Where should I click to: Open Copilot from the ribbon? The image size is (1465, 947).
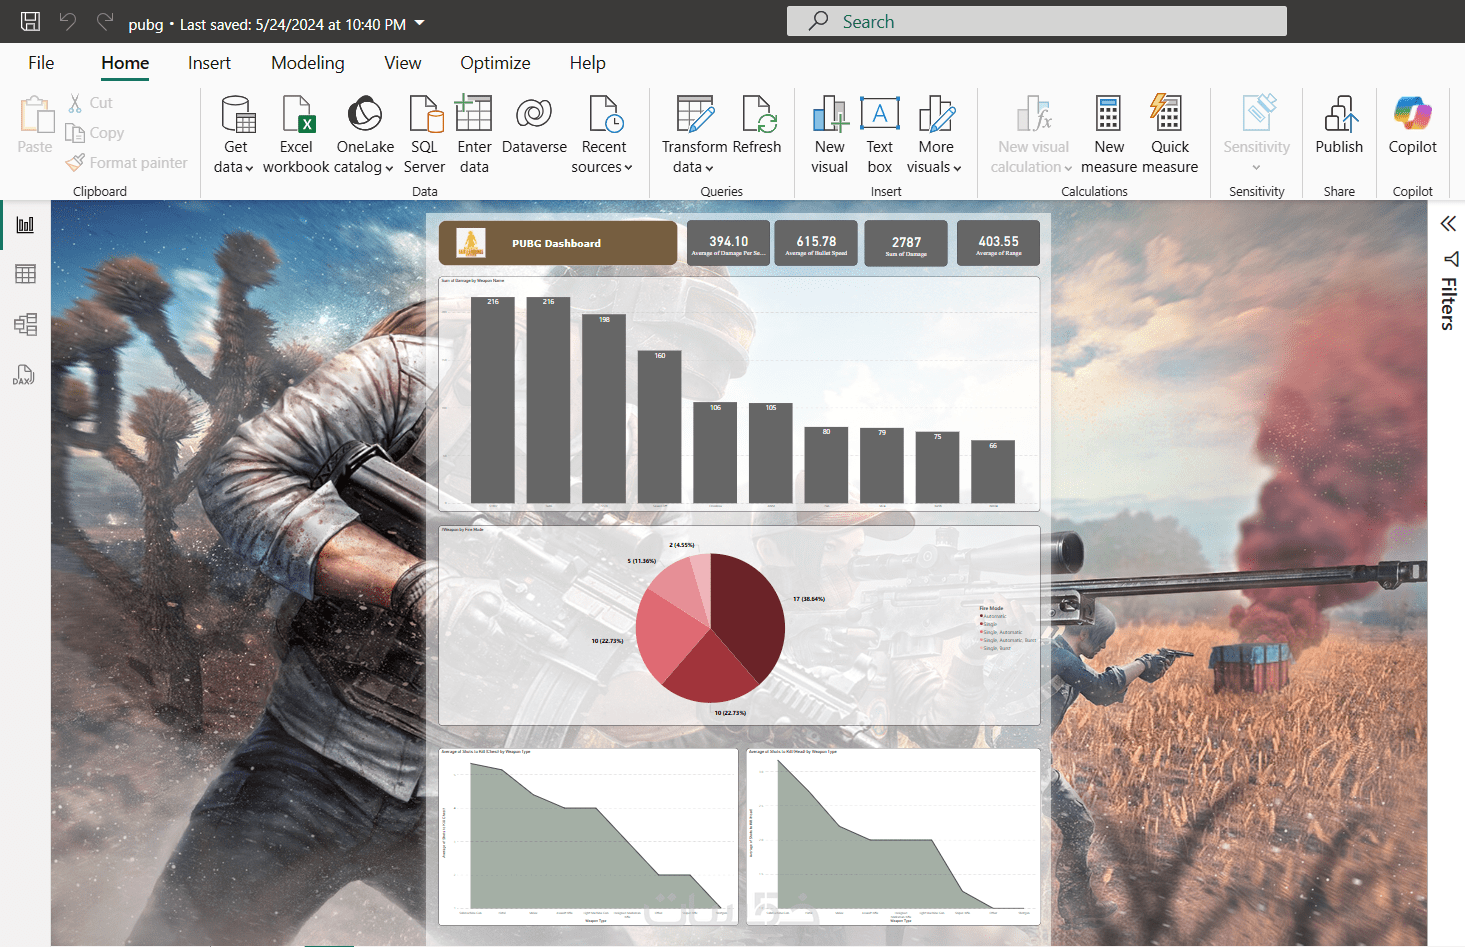tap(1413, 126)
